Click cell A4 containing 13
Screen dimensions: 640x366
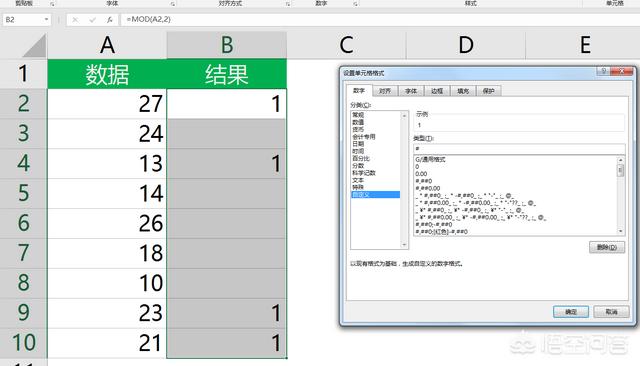tap(107, 163)
